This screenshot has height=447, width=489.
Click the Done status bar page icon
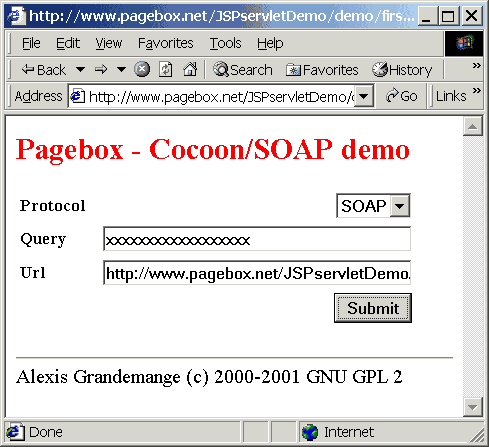pyautogui.click(x=15, y=432)
